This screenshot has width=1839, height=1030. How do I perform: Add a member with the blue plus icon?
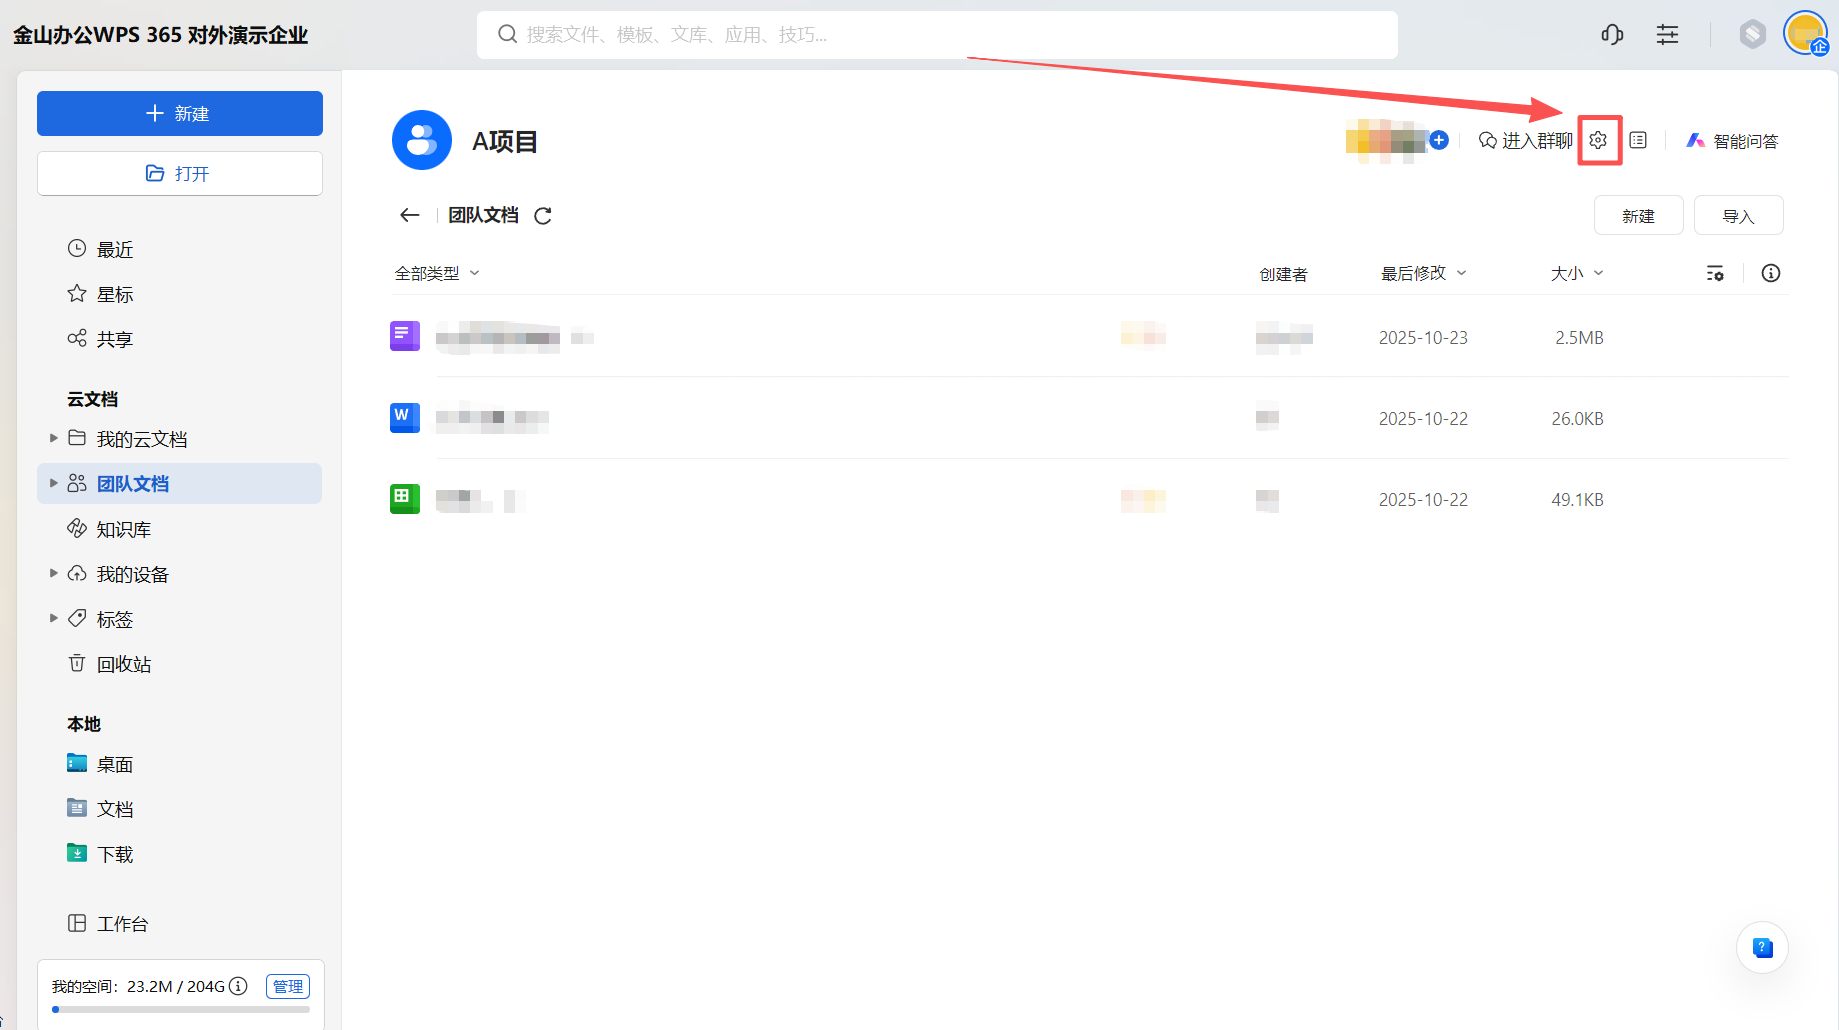point(1439,140)
